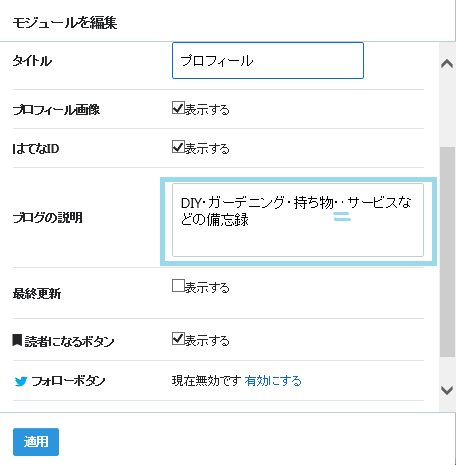The width and height of the screenshot is (456, 465).
Task: Click the 有効にする link
Action: 273,381
